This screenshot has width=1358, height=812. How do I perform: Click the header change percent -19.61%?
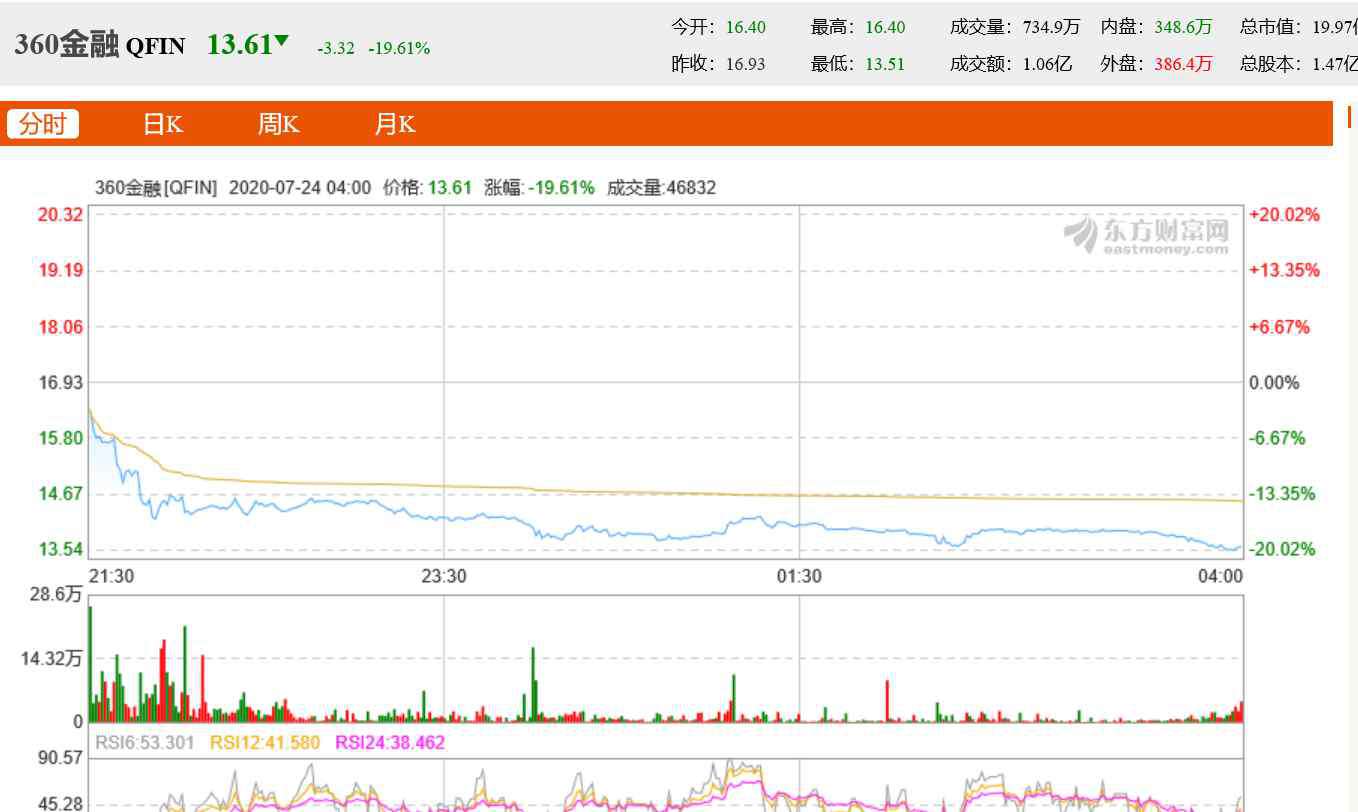(399, 48)
